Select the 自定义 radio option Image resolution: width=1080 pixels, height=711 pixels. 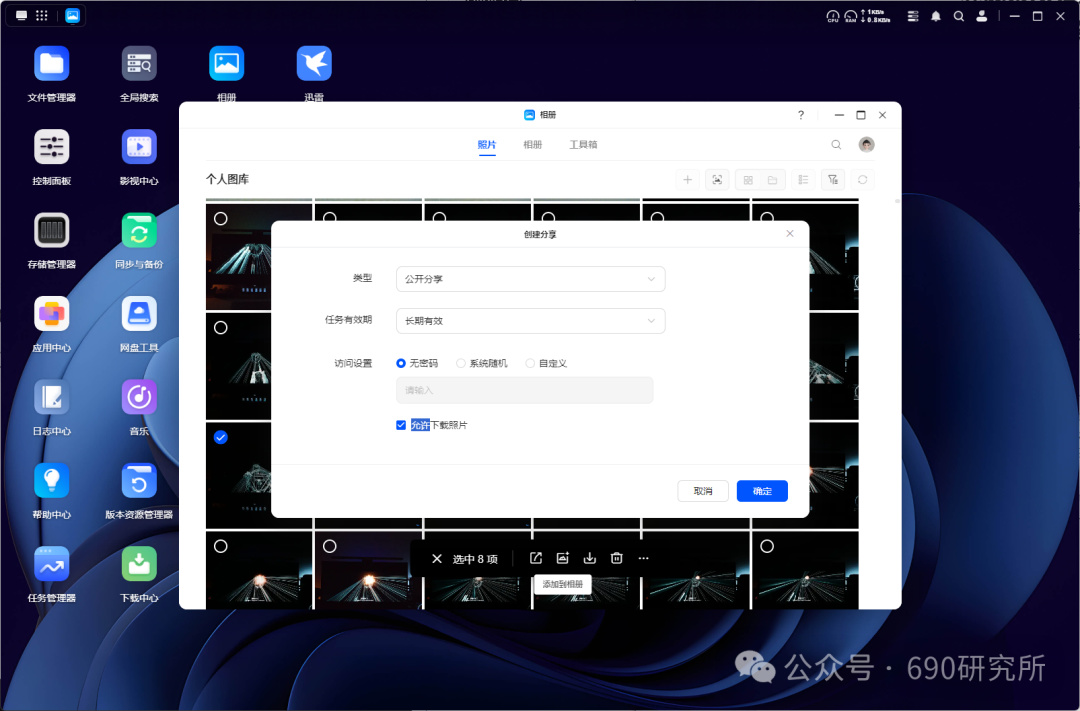pyautogui.click(x=530, y=363)
